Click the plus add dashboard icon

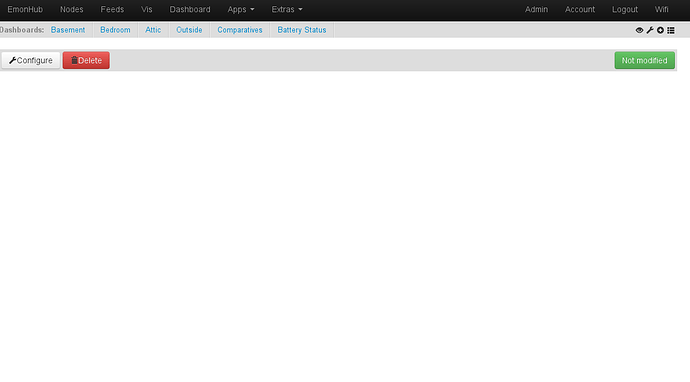[x=661, y=30]
